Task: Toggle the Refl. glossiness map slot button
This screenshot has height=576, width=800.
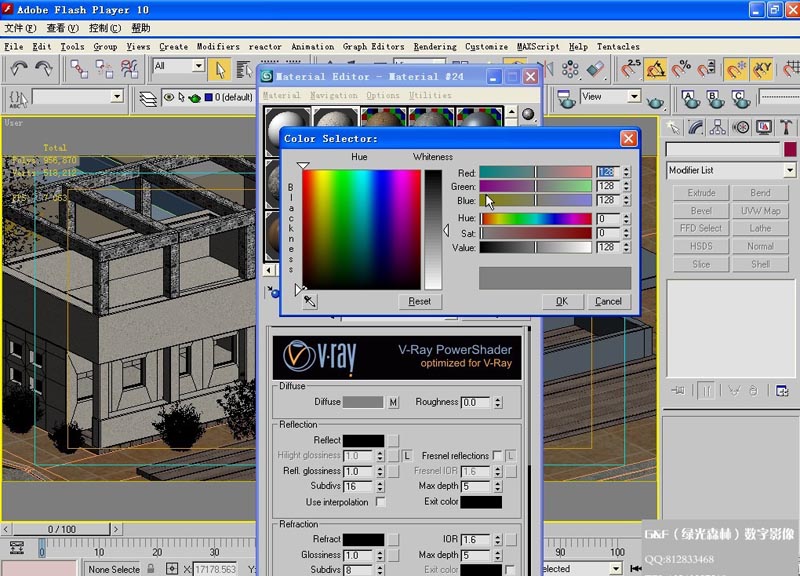Action: [x=393, y=471]
